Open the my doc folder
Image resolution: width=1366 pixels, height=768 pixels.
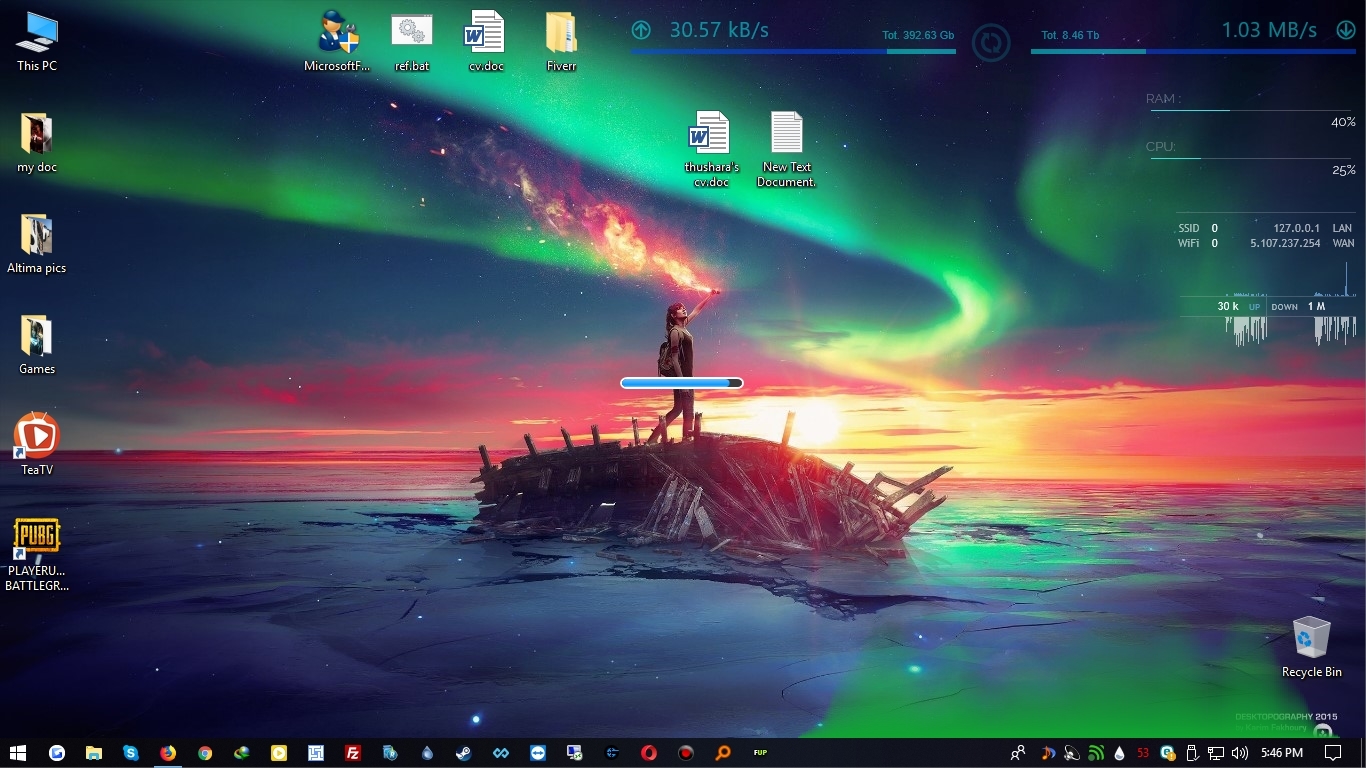point(37,143)
